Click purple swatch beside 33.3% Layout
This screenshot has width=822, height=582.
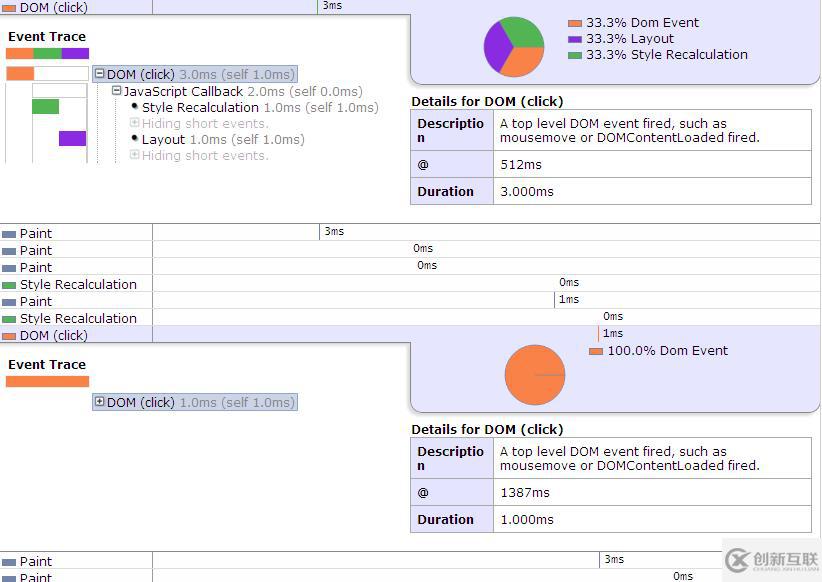tap(575, 39)
